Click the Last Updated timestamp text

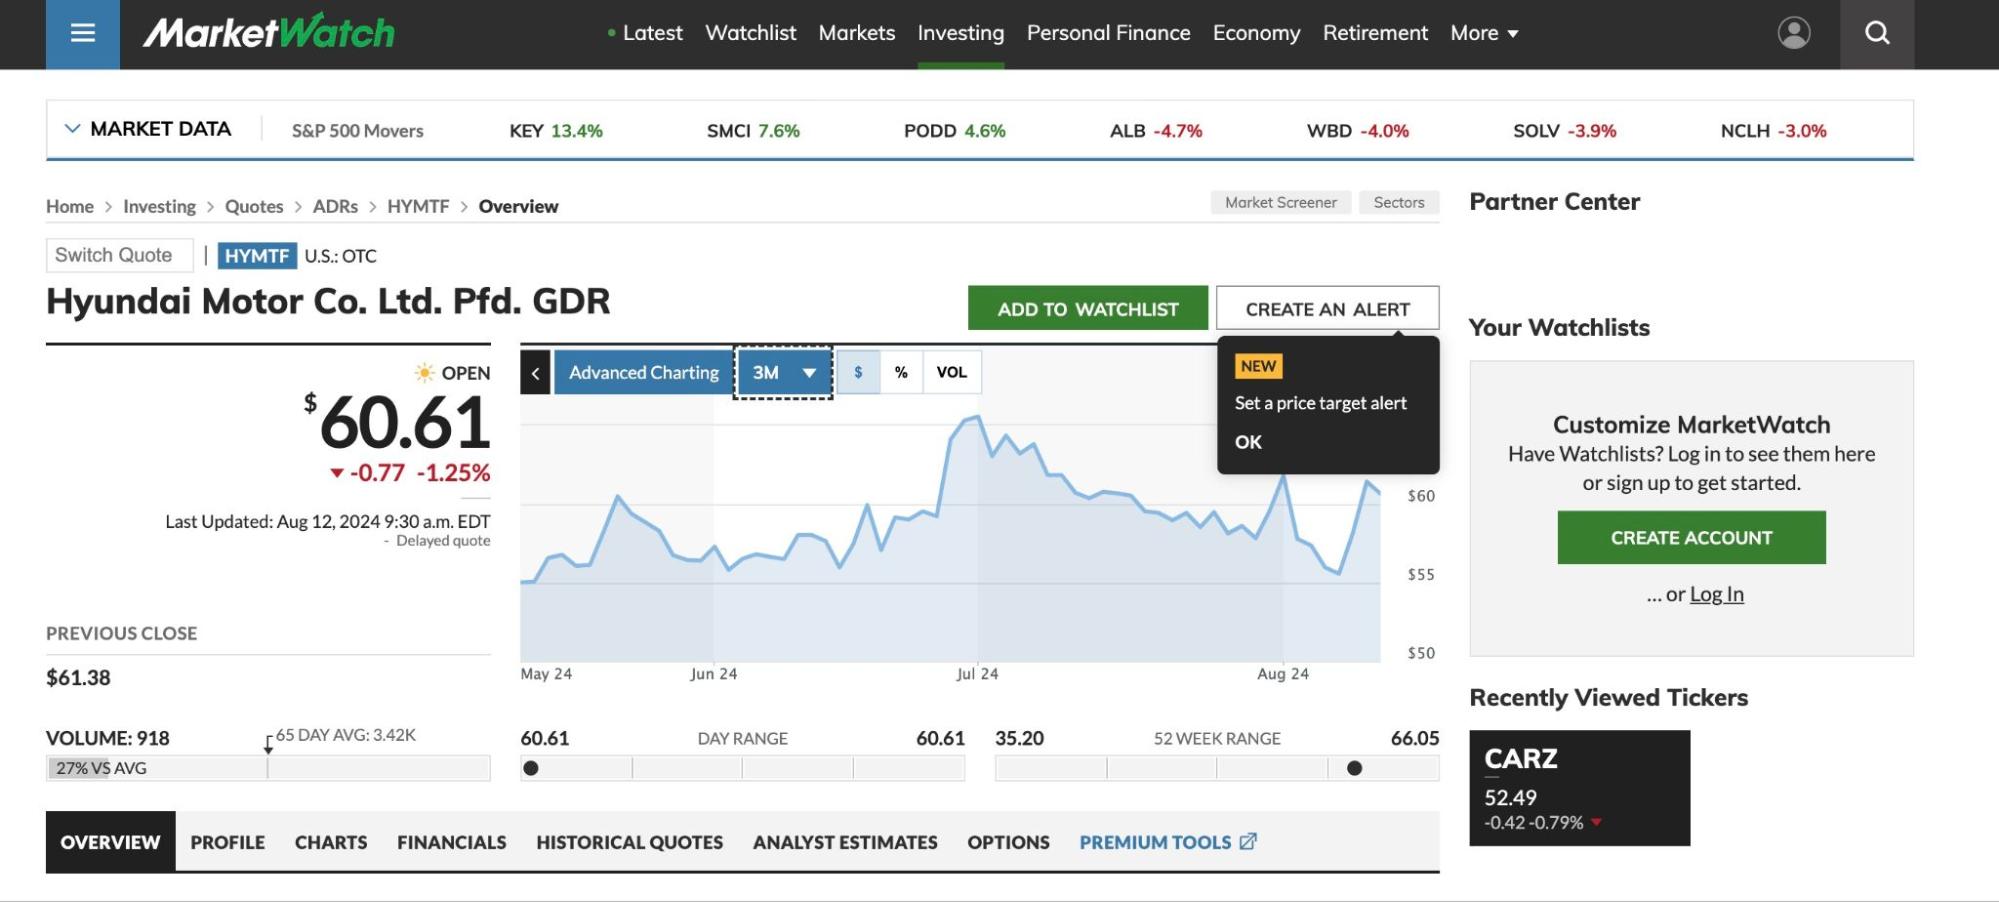coord(328,521)
